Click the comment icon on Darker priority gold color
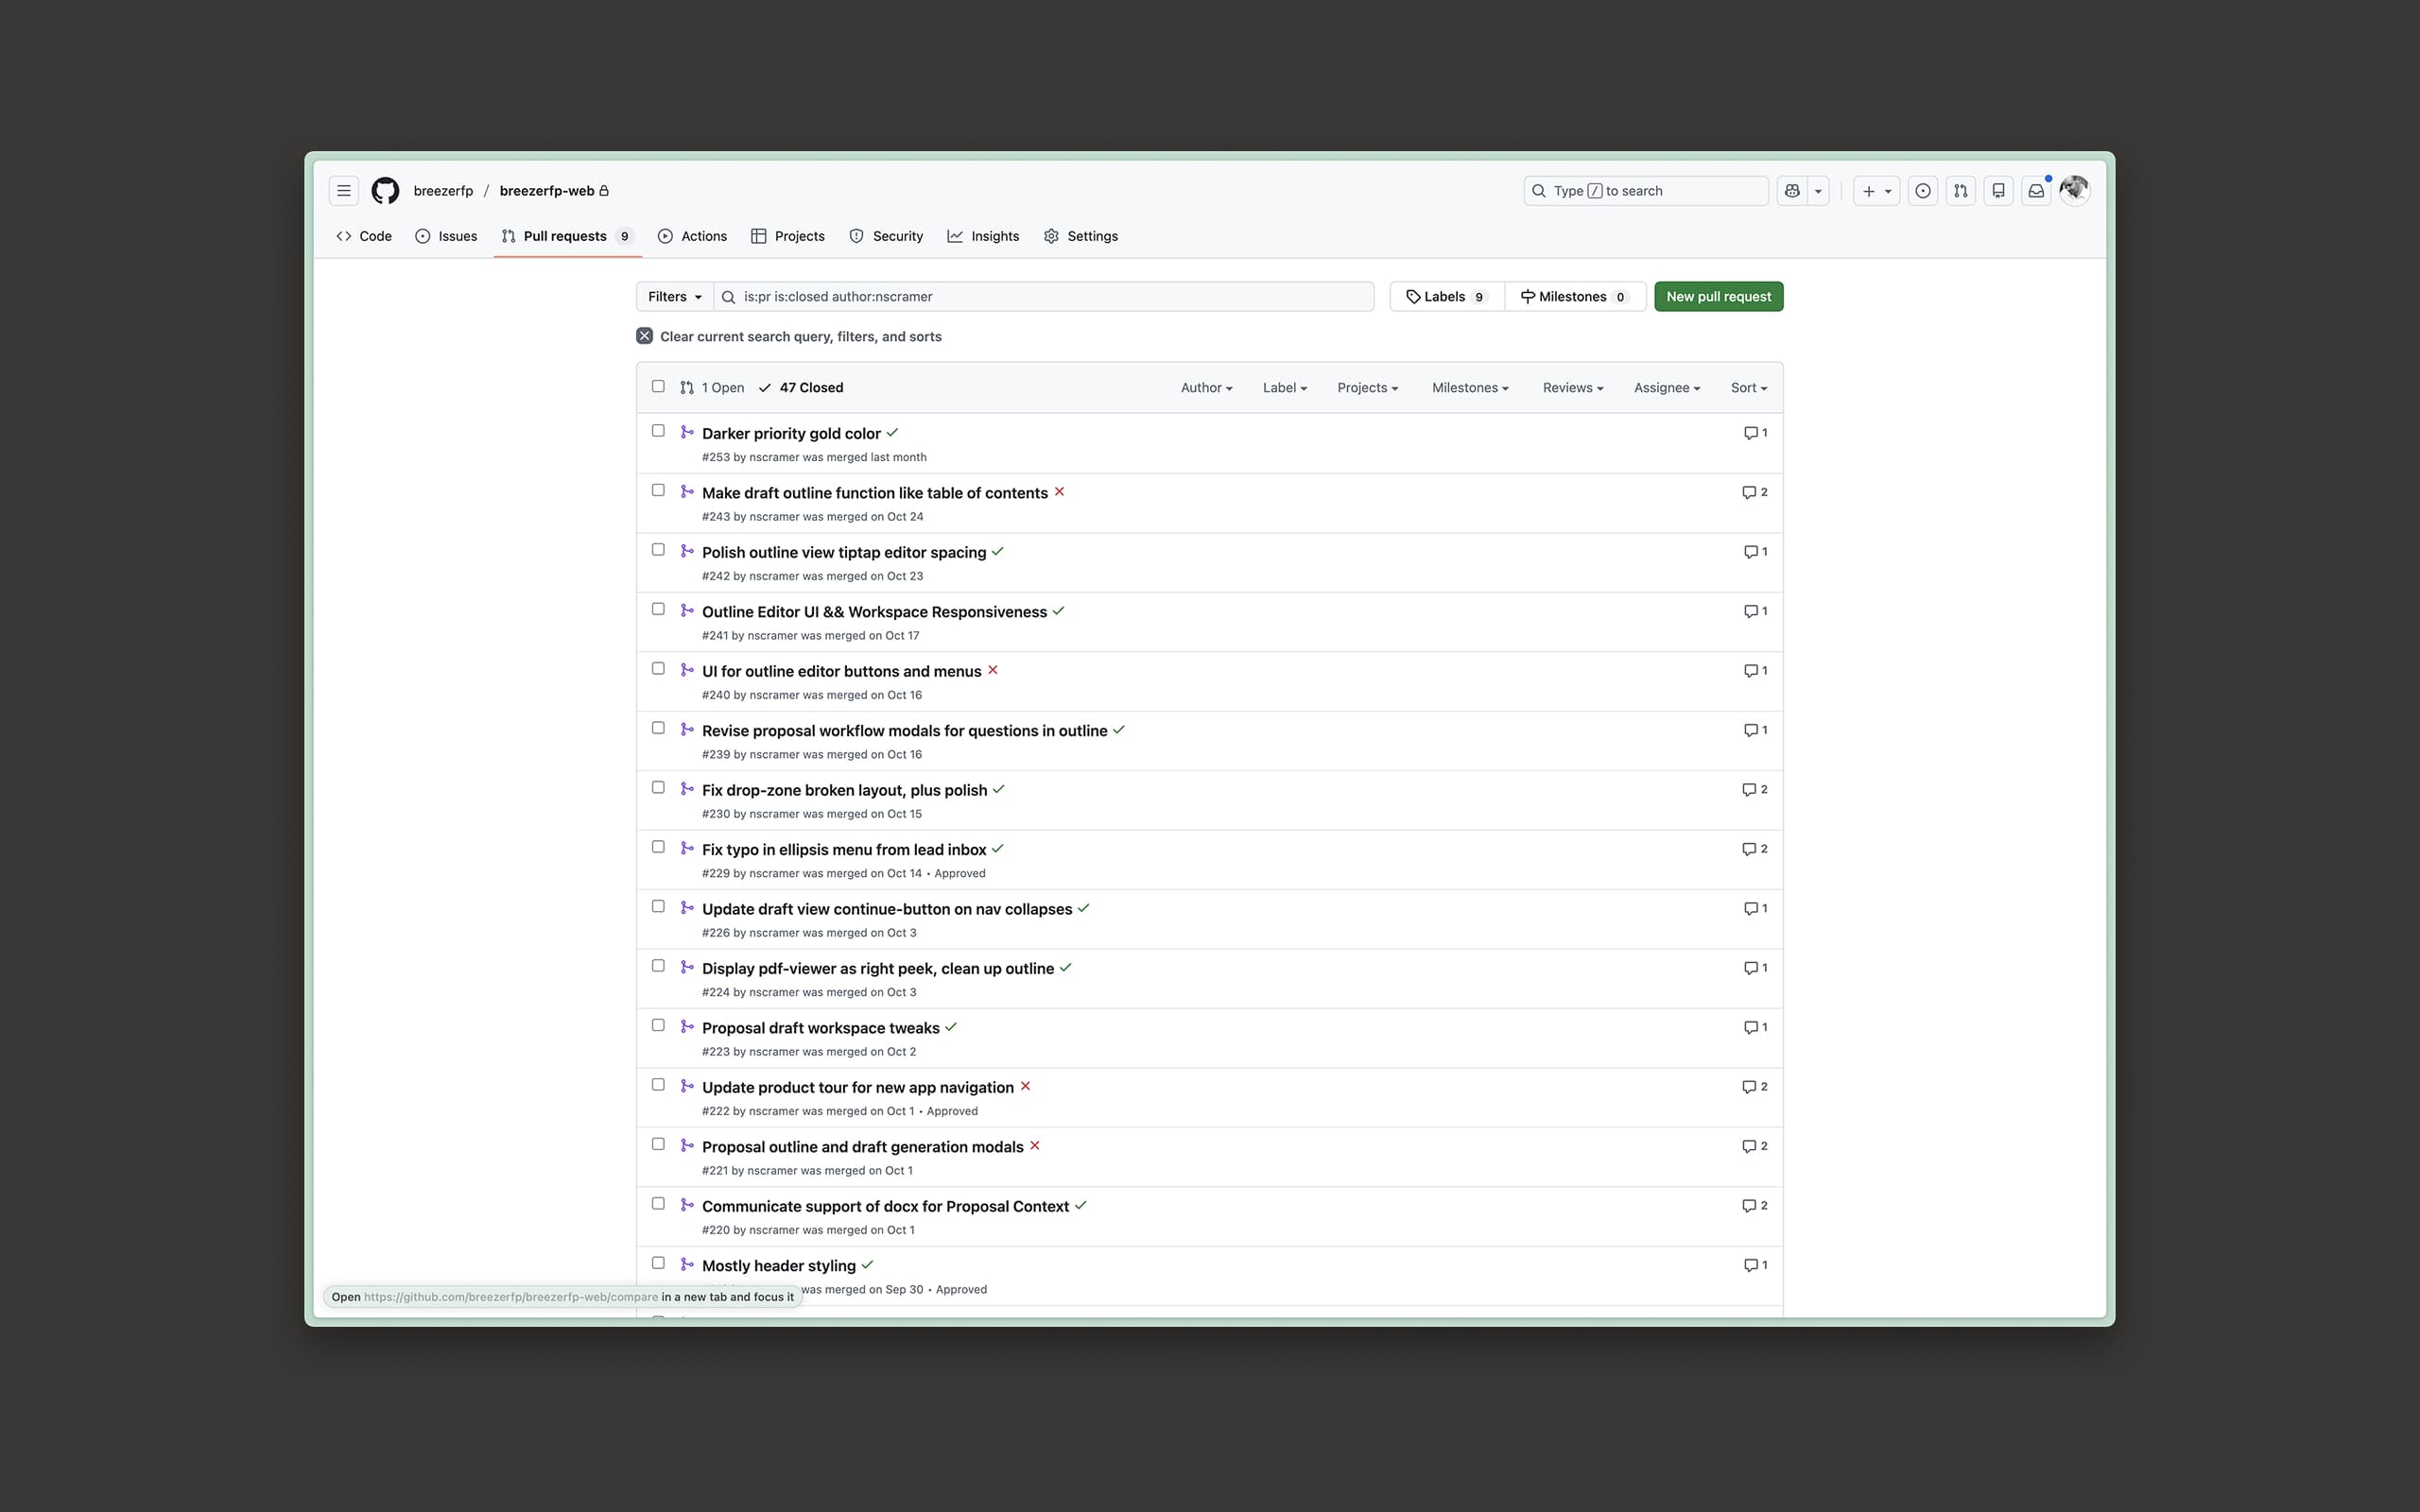 1753,432
